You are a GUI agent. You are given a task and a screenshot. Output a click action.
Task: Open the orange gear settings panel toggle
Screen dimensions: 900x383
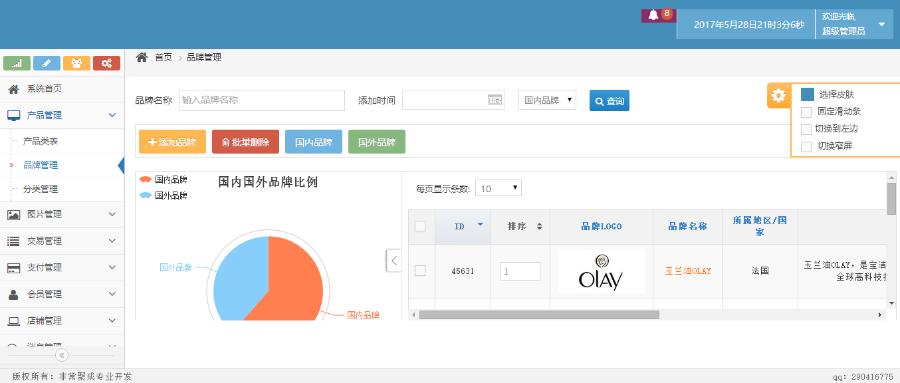click(x=779, y=95)
